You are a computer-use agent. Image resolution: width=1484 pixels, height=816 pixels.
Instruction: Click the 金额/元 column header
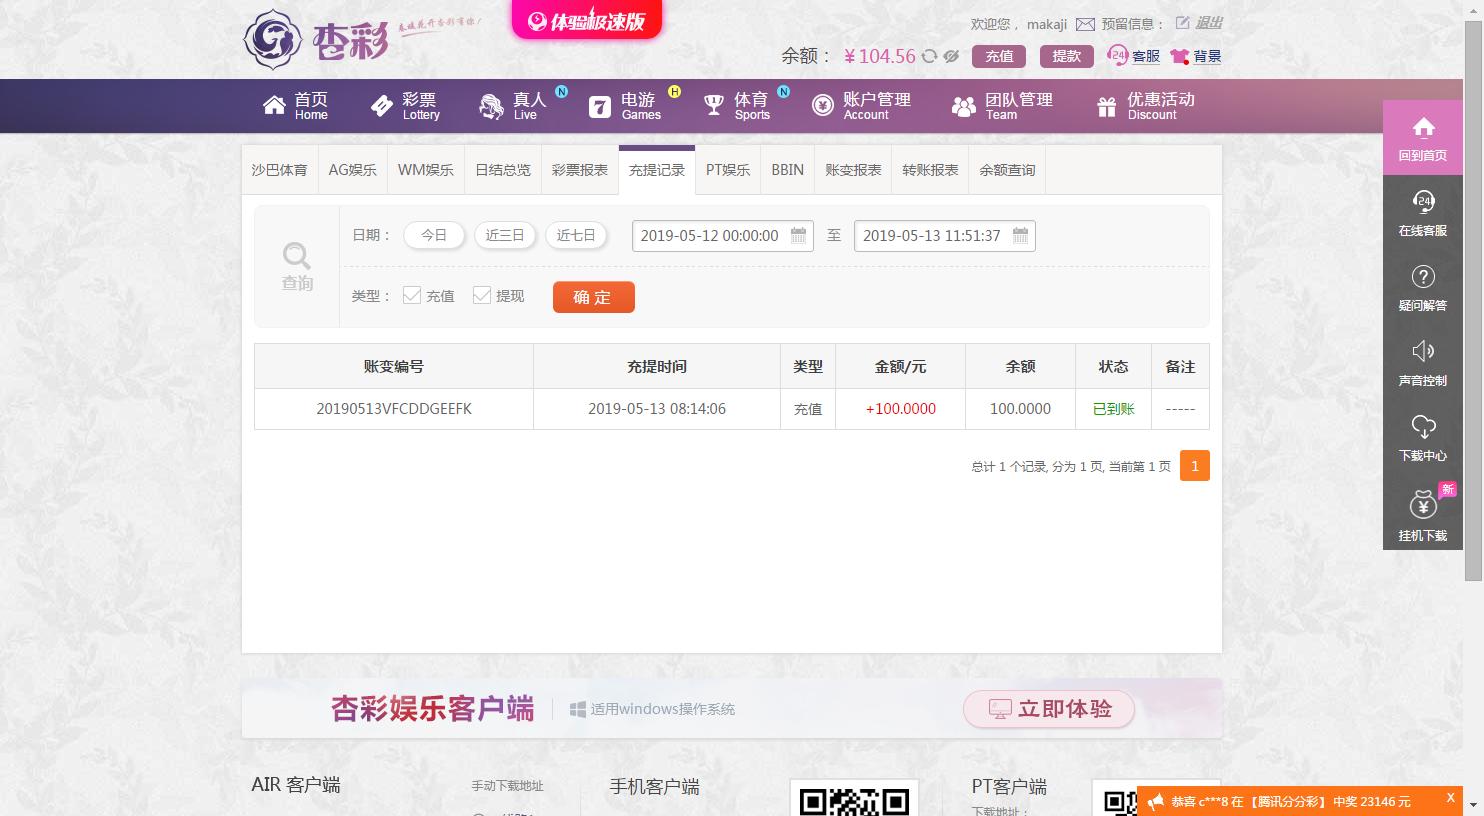pyautogui.click(x=901, y=367)
